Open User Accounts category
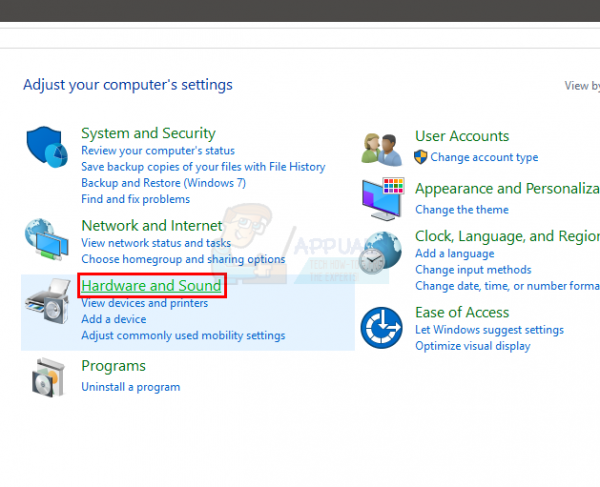Image resolution: width=600 pixels, height=487 pixels. pos(462,136)
